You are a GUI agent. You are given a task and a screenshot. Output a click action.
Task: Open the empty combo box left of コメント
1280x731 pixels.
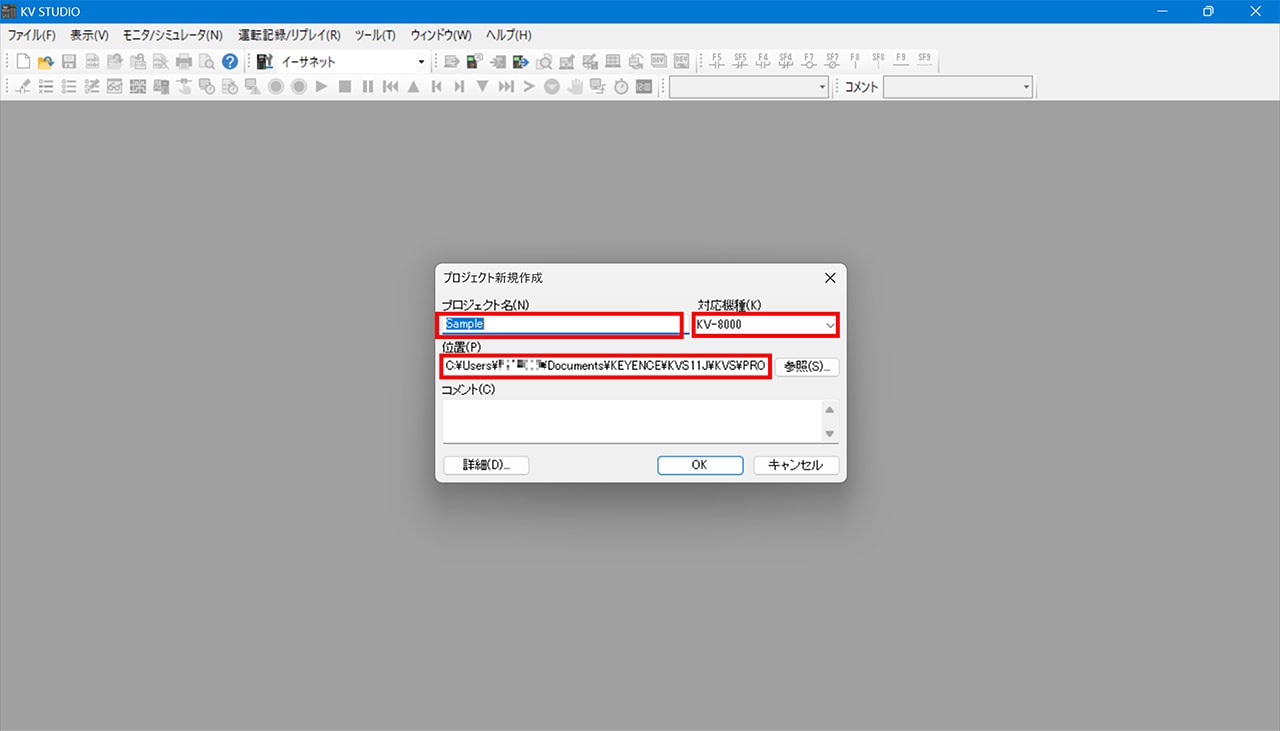(x=823, y=88)
